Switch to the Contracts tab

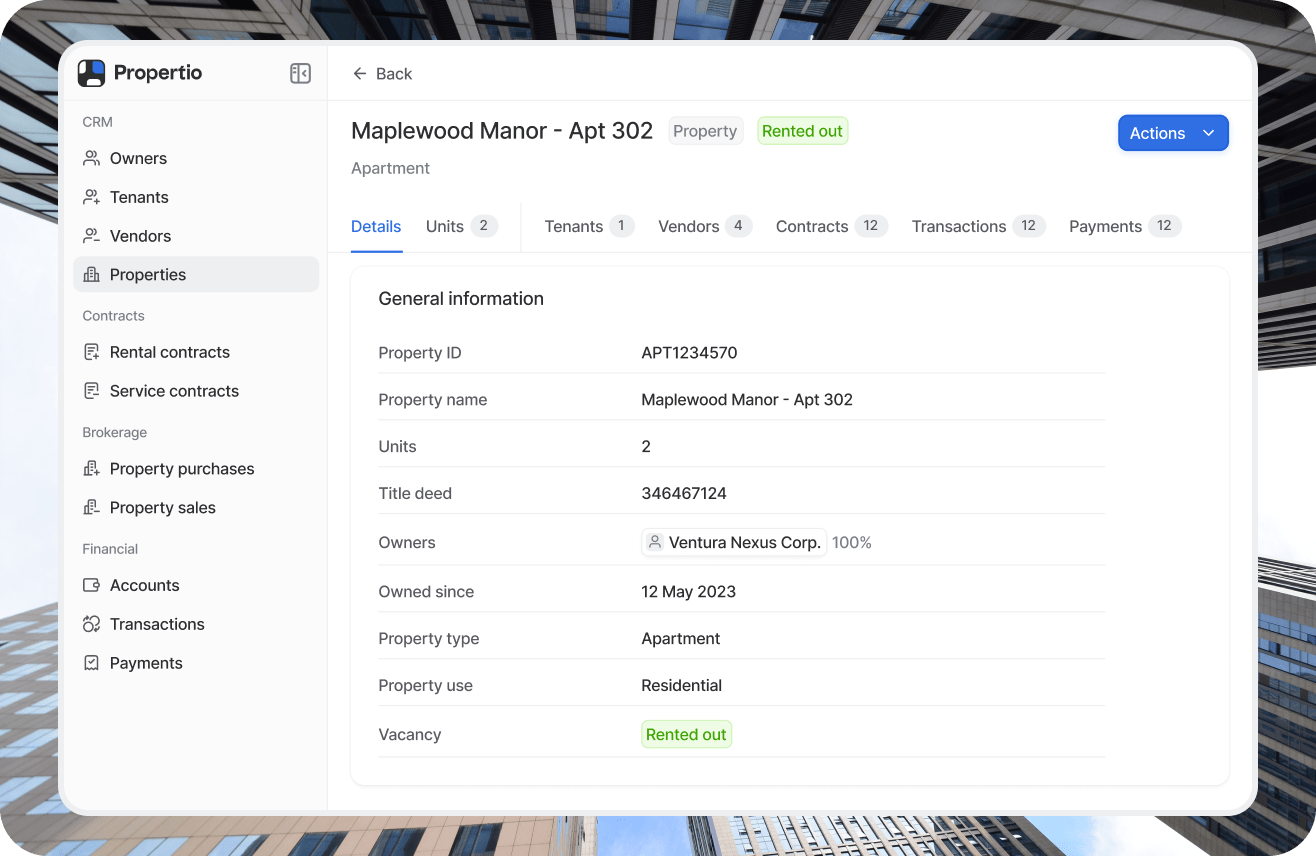pos(830,226)
